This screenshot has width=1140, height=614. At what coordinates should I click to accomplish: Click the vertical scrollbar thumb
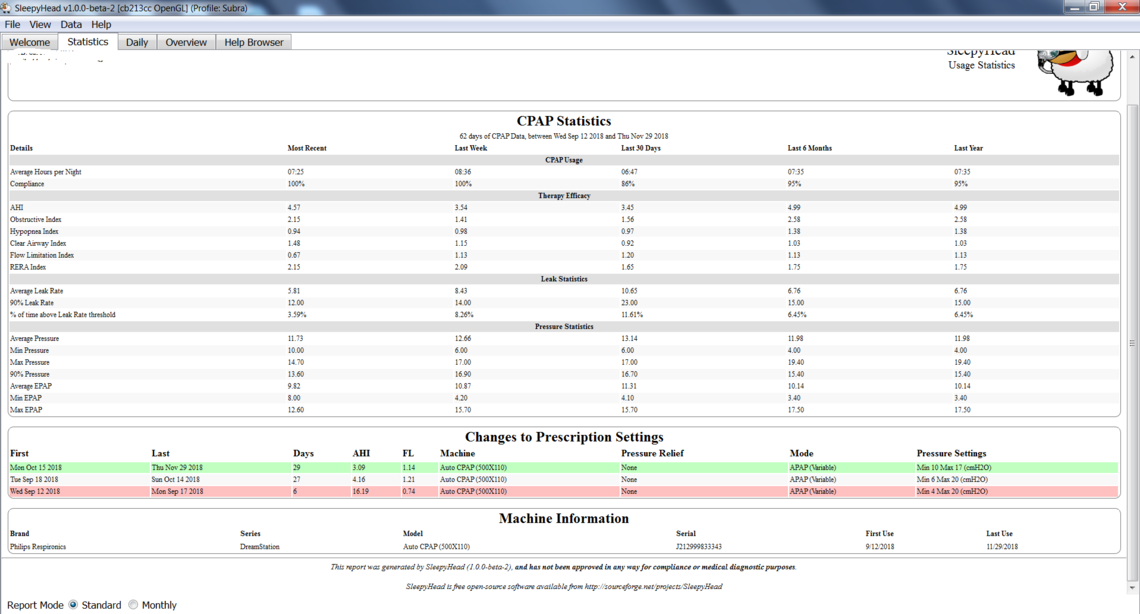[1132, 342]
